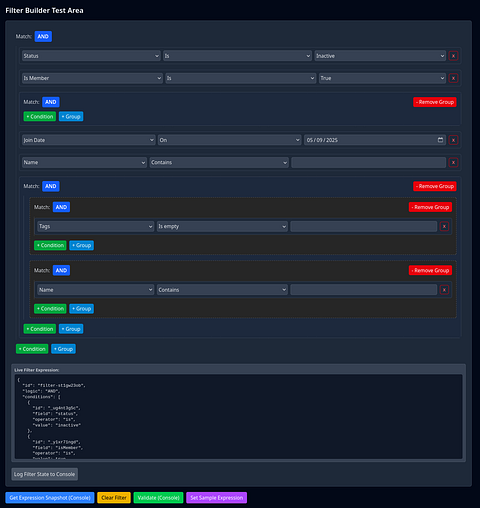Delete the Tags Is empty condition
The height and width of the screenshot is (508, 480).
(x=444, y=227)
